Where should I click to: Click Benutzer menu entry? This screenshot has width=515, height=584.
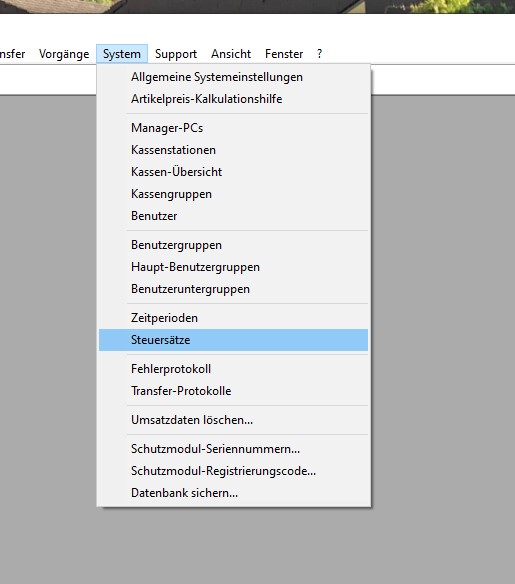(x=233, y=216)
